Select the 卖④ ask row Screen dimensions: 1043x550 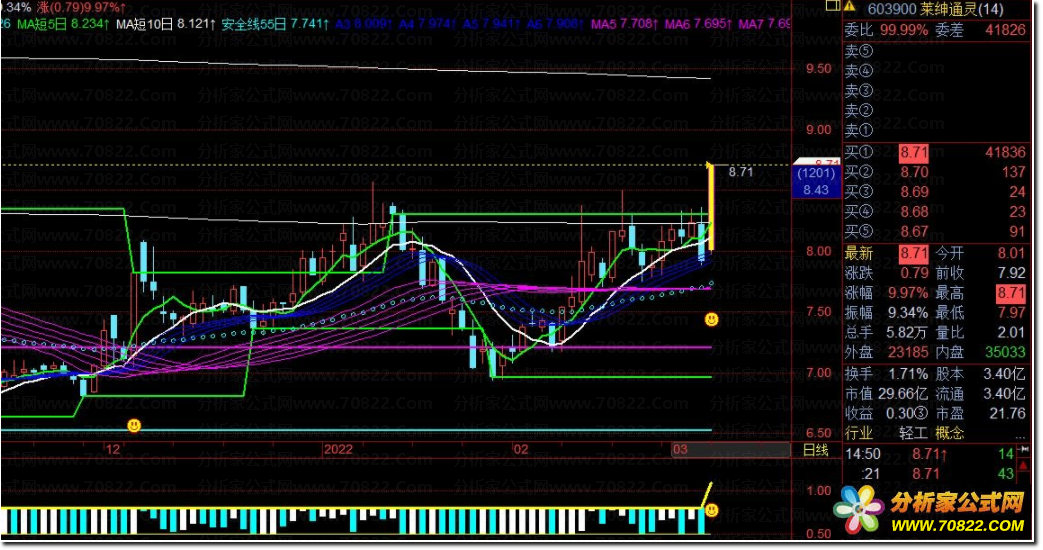point(936,71)
